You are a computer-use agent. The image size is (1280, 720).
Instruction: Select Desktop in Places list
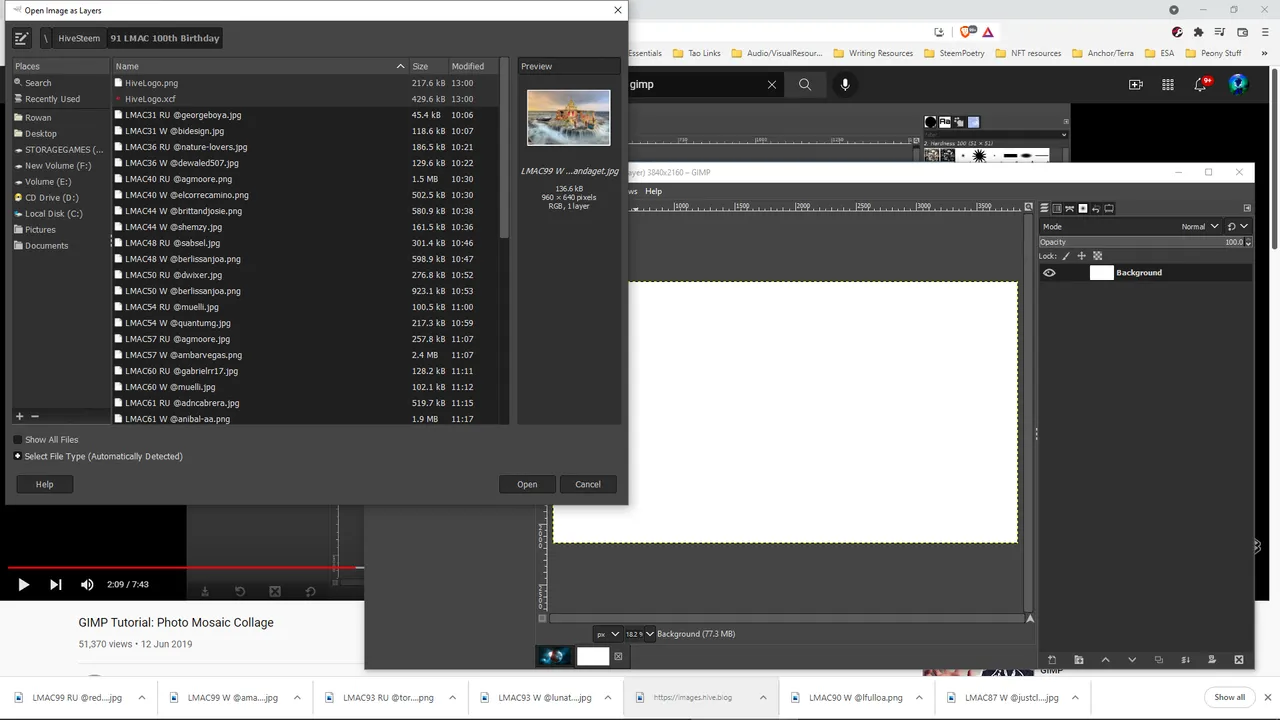(60, 133)
